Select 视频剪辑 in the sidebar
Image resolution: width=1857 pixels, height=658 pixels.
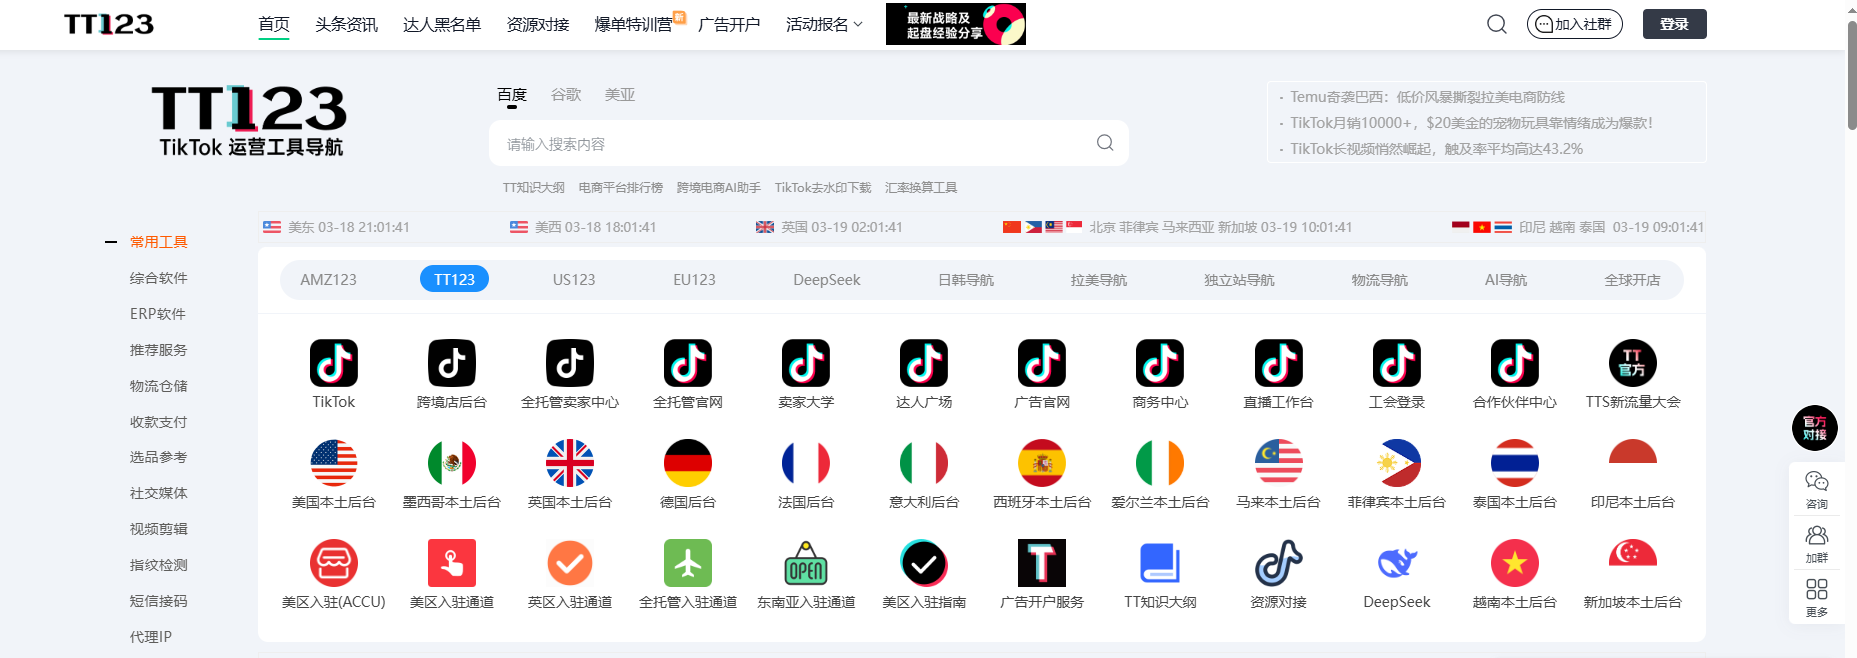tap(158, 529)
